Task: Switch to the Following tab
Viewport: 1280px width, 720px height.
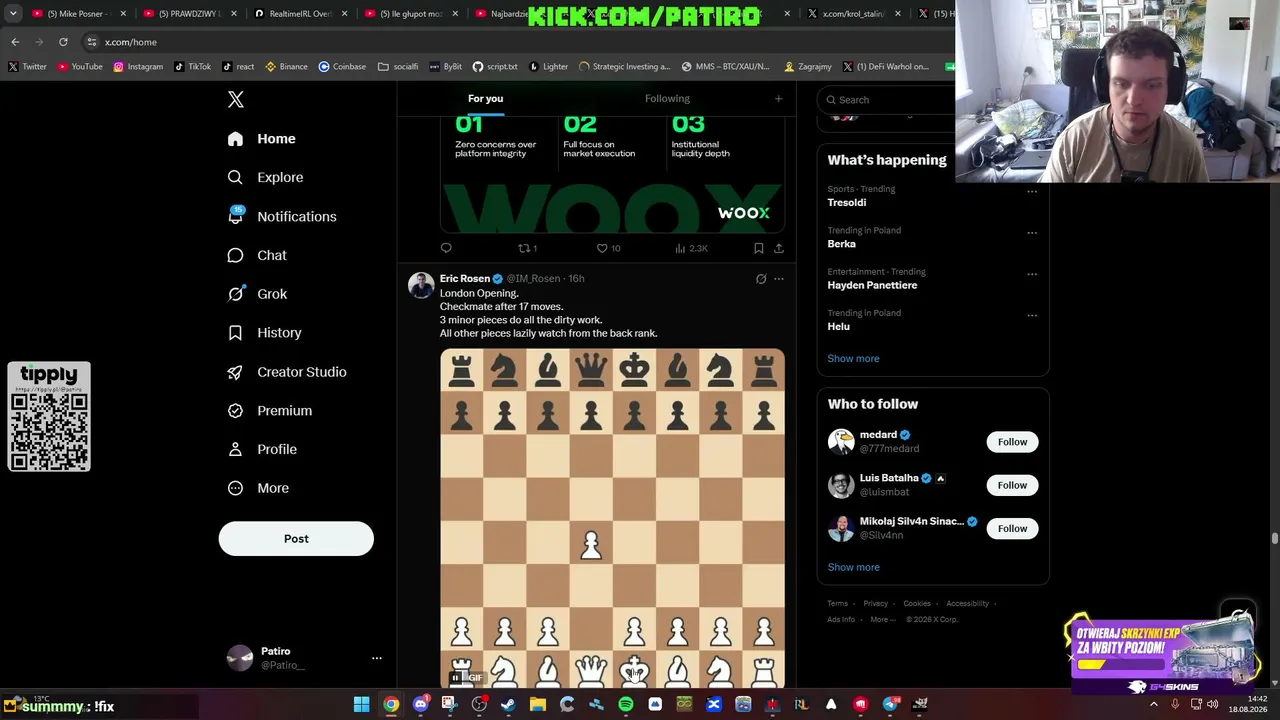Action: tap(667, 98)
